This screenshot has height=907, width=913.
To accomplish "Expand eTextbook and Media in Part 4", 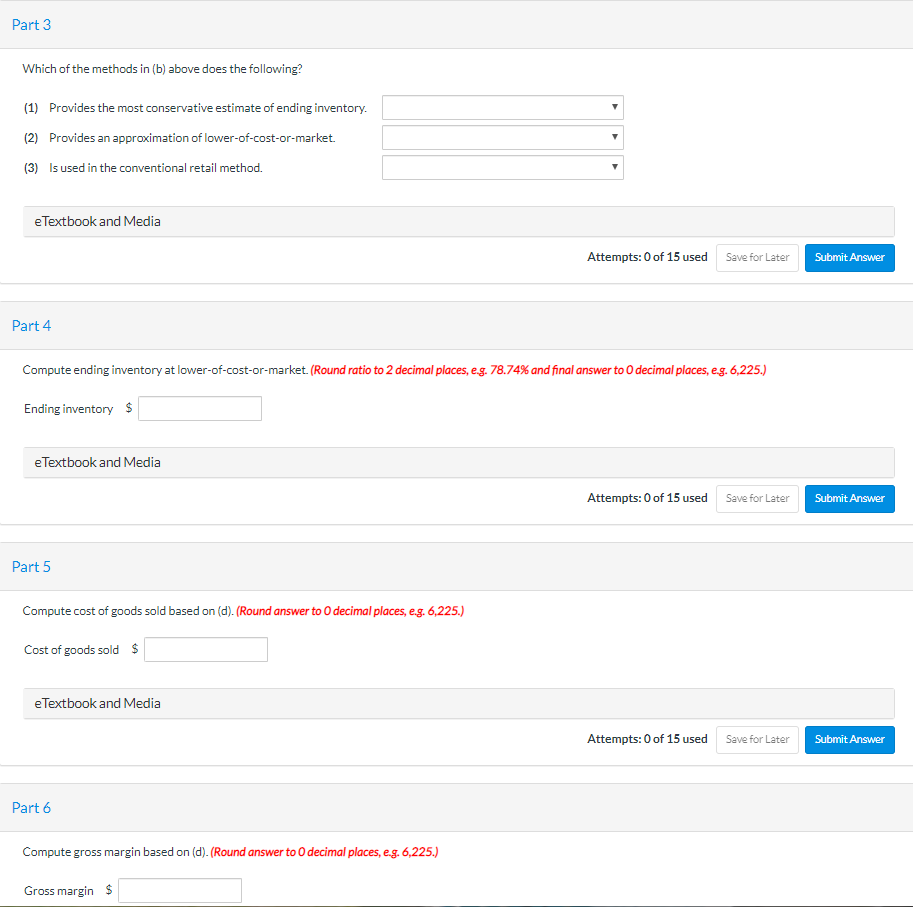I will point(97,462).
